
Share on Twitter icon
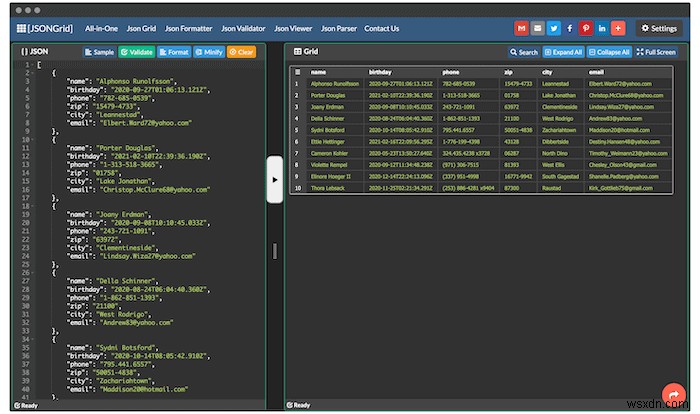[x=554, y=28]
